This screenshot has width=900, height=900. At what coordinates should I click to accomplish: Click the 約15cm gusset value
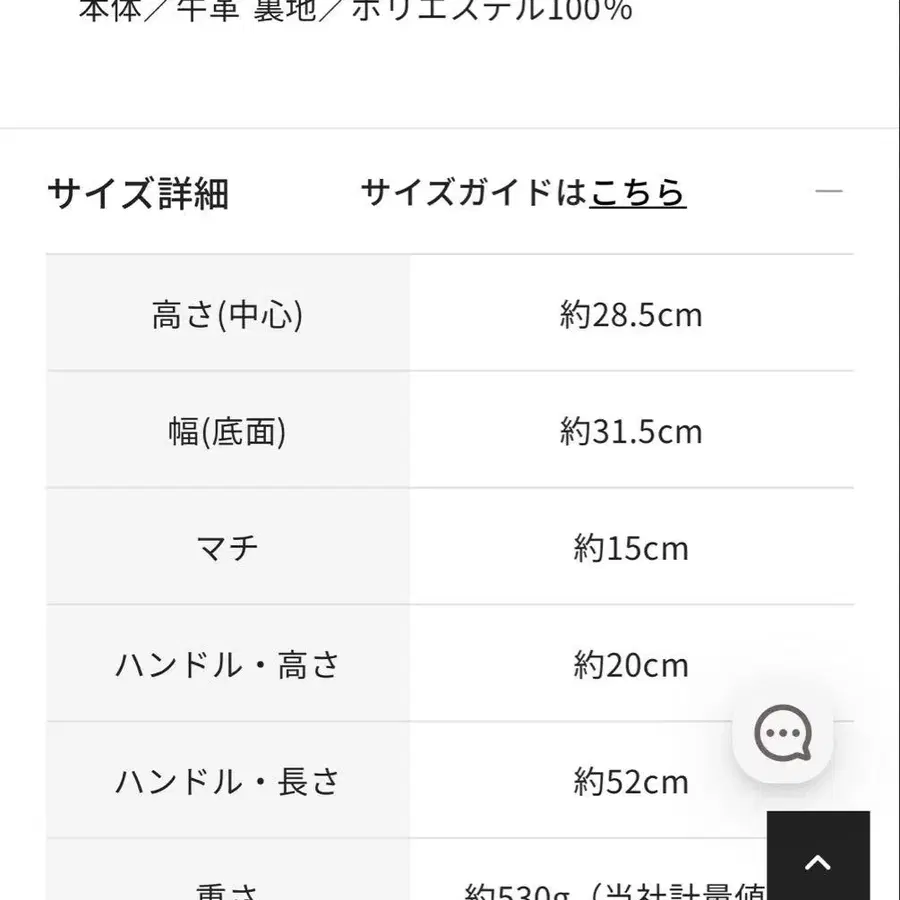[x=631, y=549]
